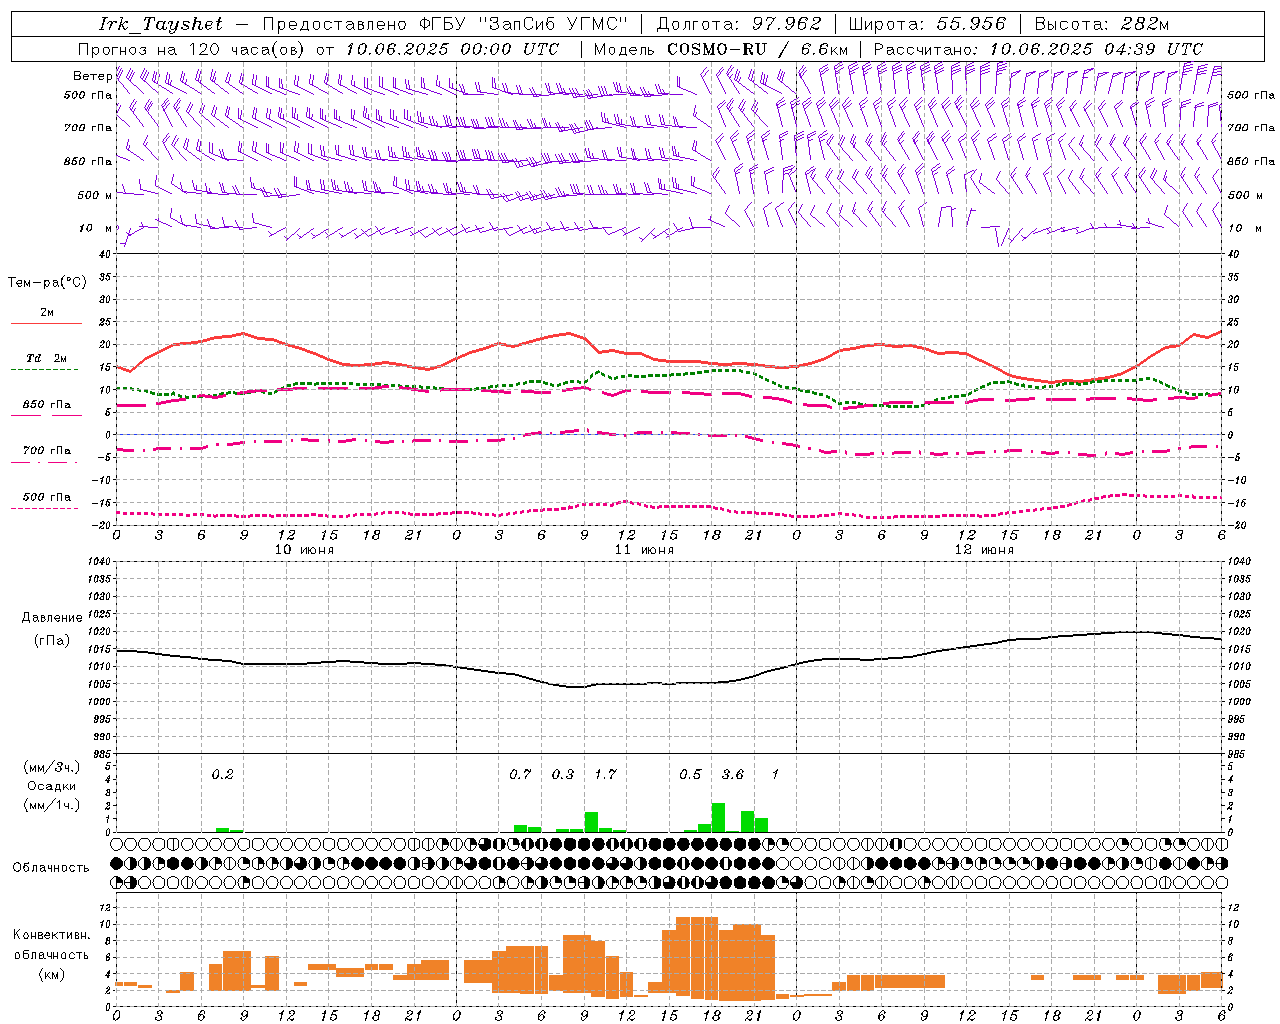The height and width of the screenshot is (1024, 1280).
Task: Click the 0.2 precipitation total
Action: [222, 775]
